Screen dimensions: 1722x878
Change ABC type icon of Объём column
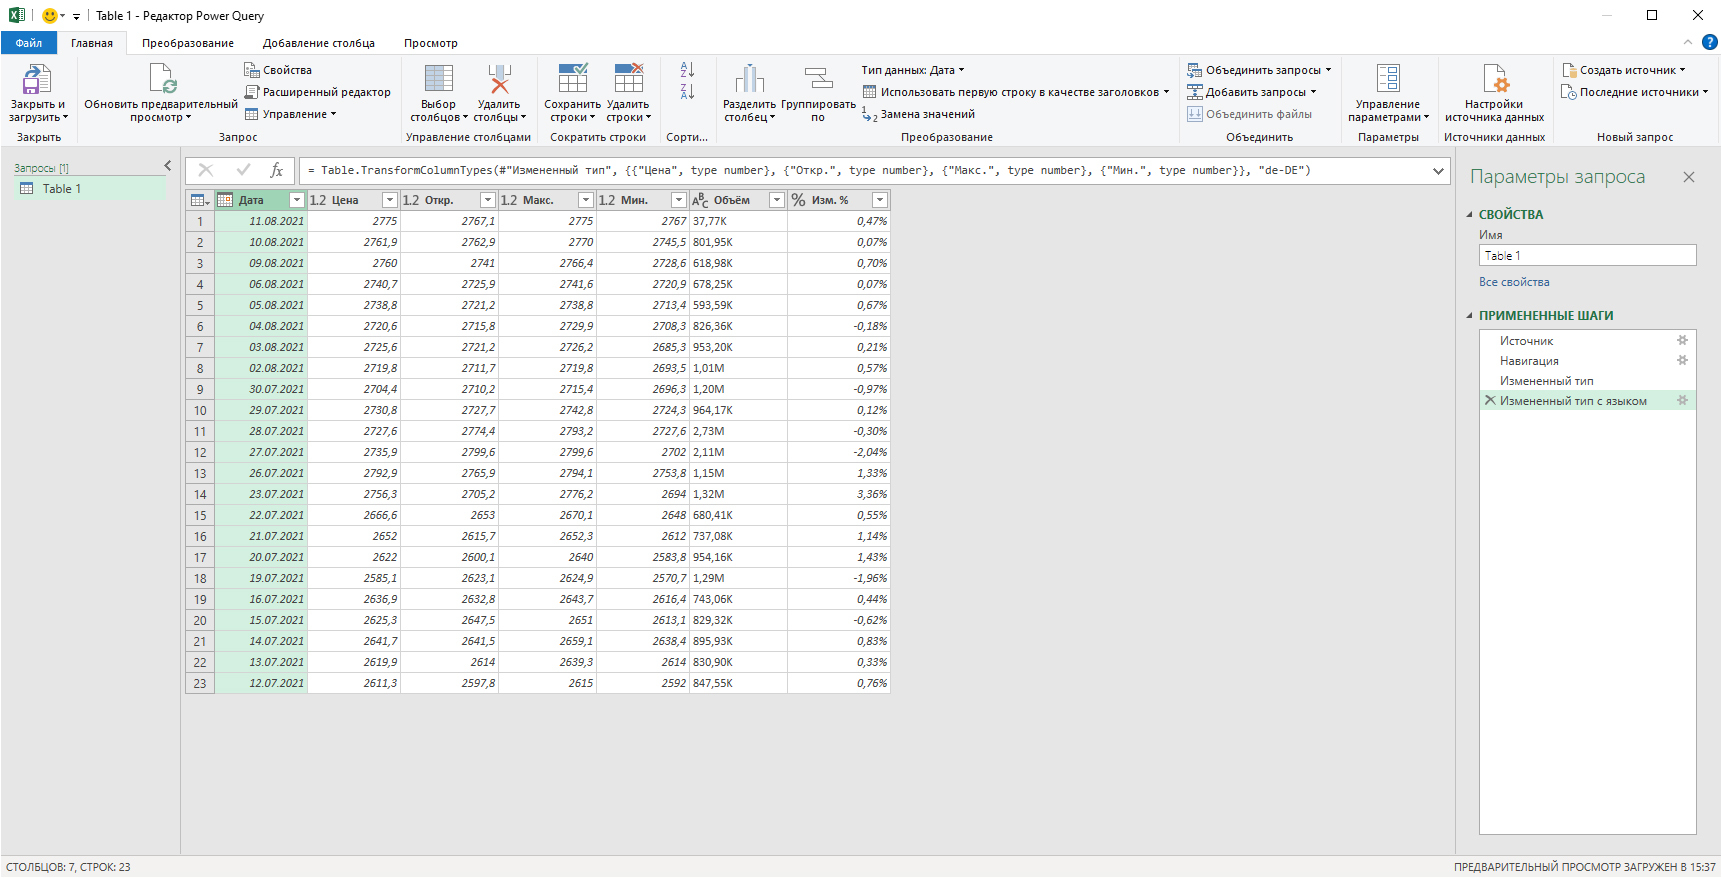tap(700, 200)
